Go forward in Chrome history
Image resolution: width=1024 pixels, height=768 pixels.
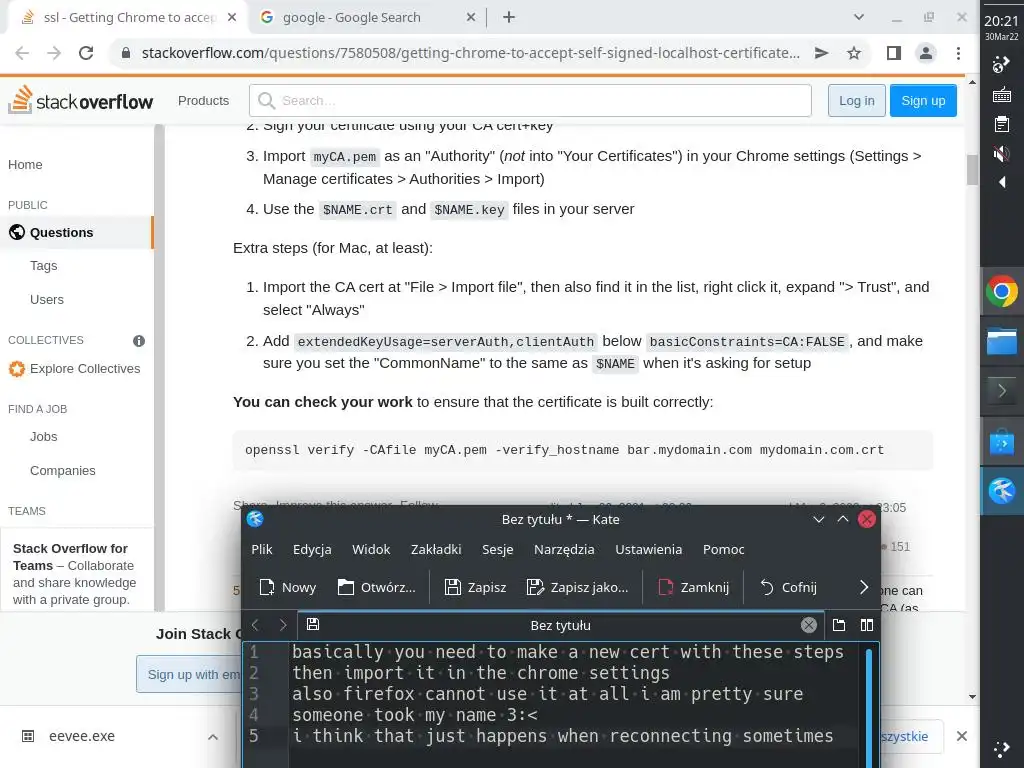point(54,53)
